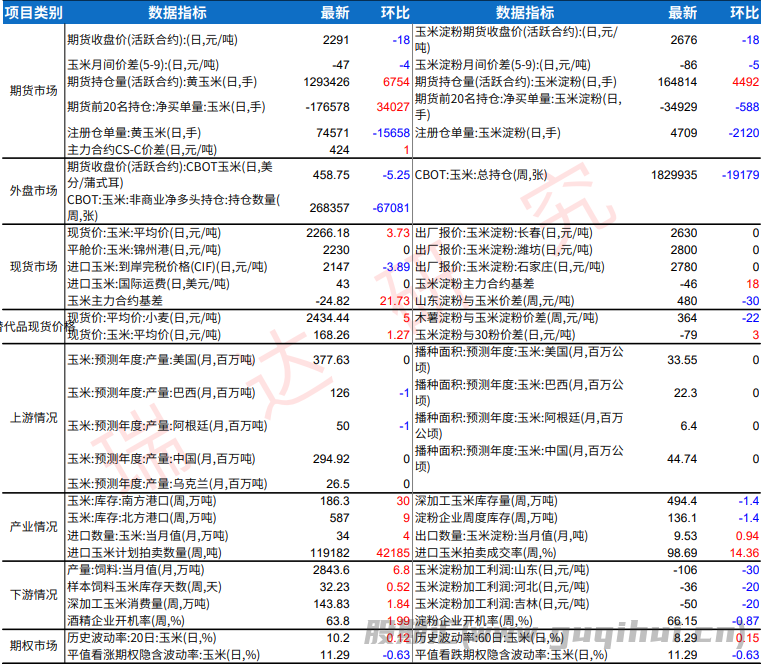This screenshot has height=664, width=765.
Task: Select the 历史波动率:20日:玉米 indicator label
Action: click(141, 637)
